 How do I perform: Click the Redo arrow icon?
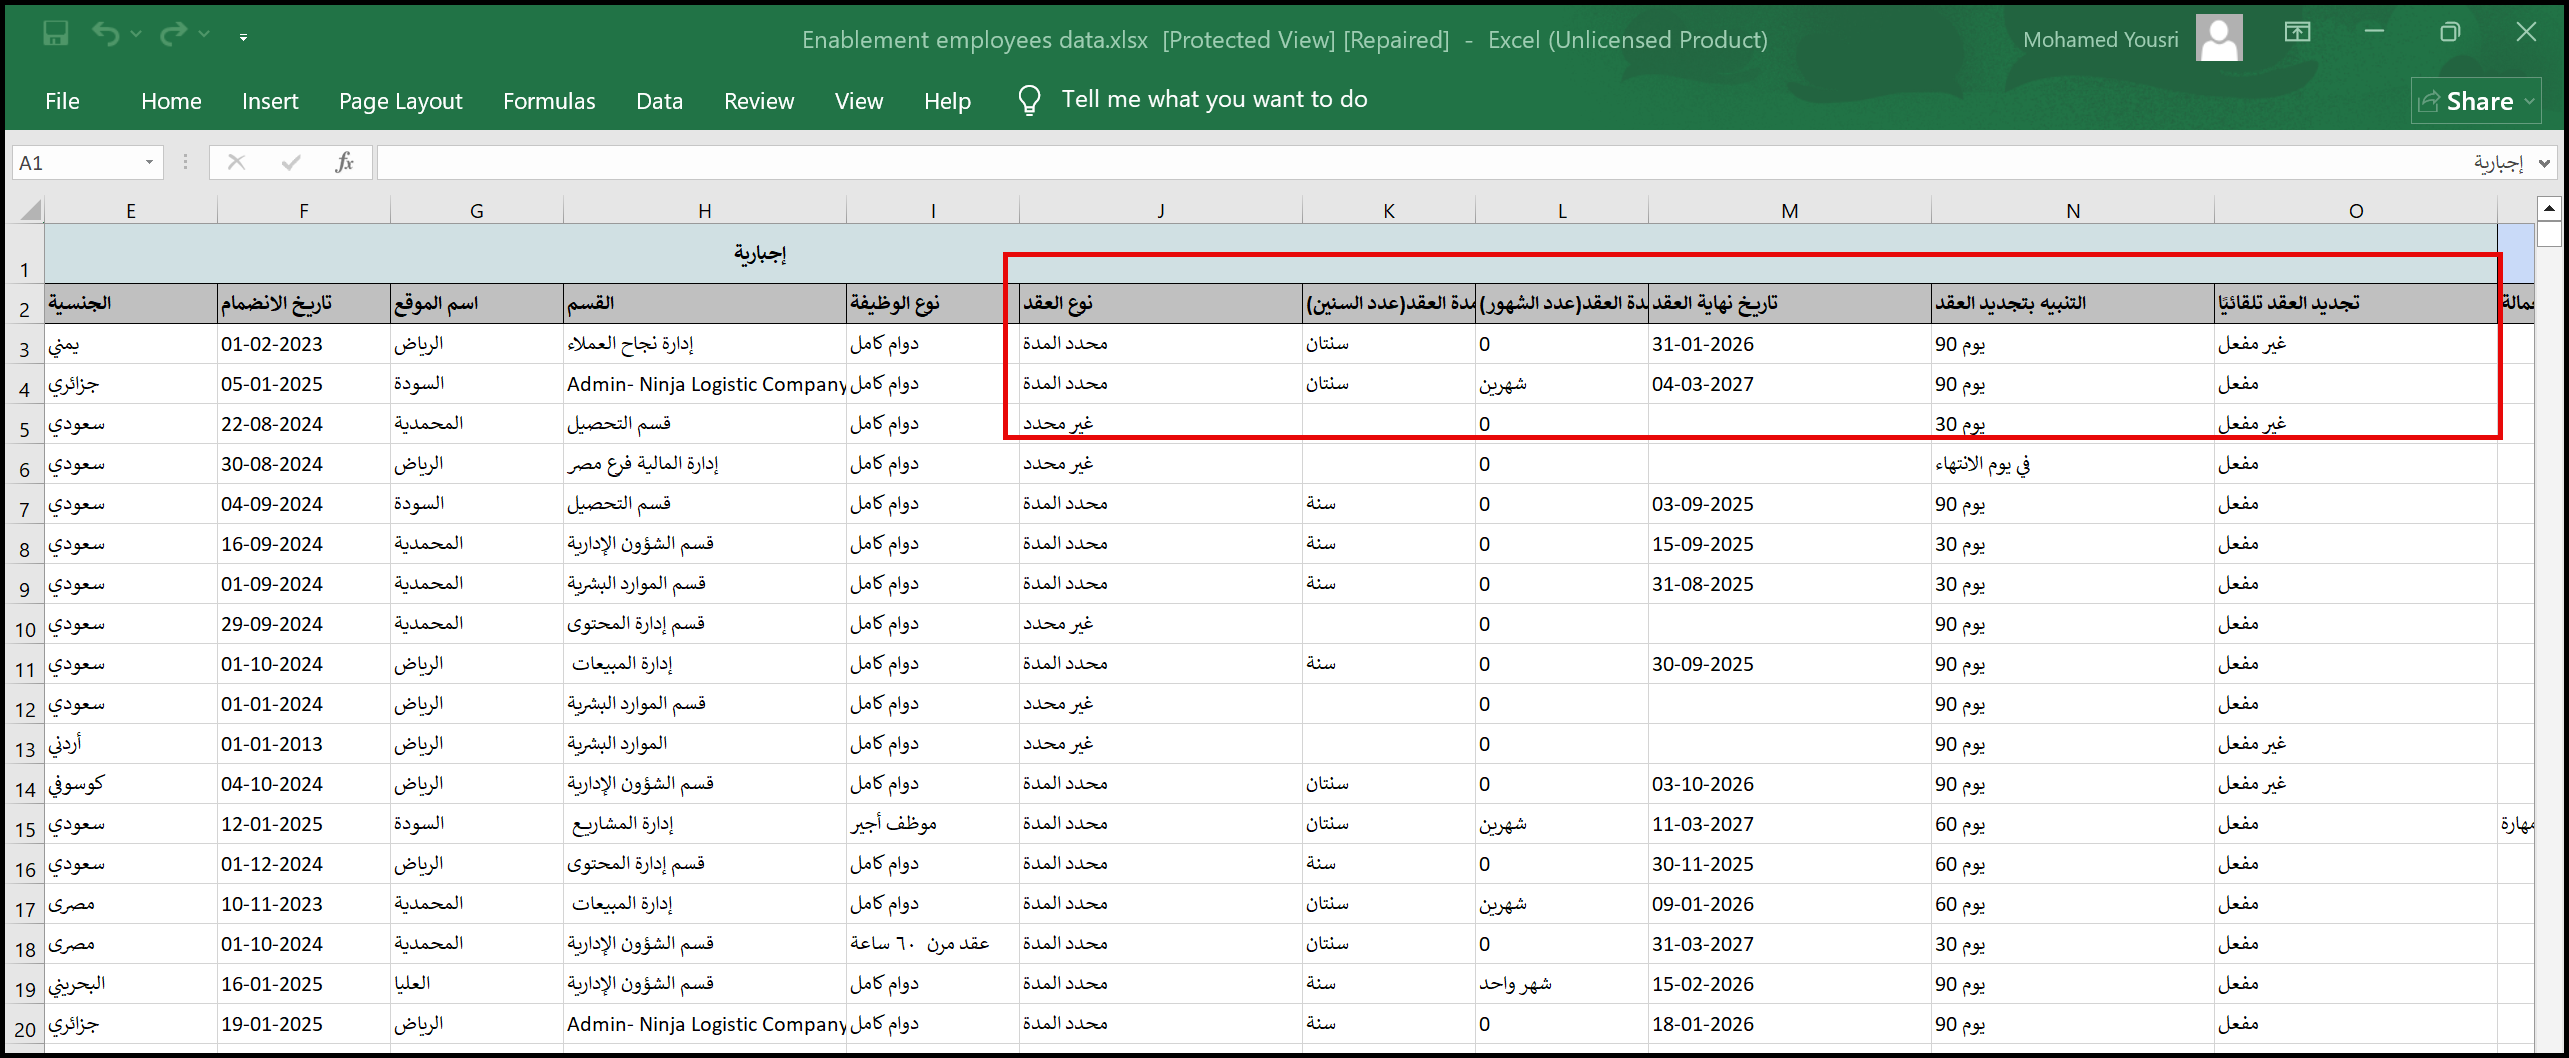pyautogui.click(x=173, y=35)
